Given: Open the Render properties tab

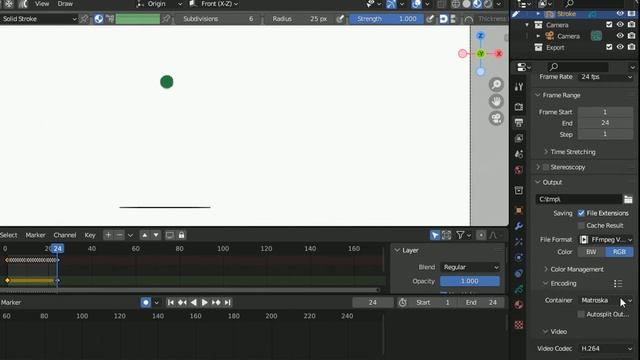Looking at the screenshot, I should pos(519,107).
